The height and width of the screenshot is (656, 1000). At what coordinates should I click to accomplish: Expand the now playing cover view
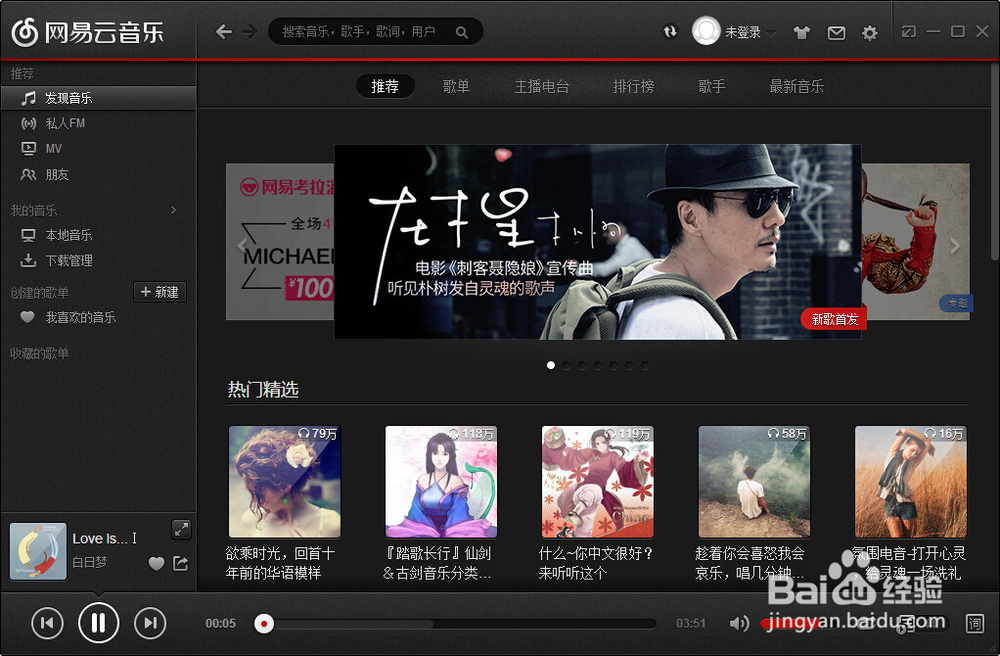[181, 528]
